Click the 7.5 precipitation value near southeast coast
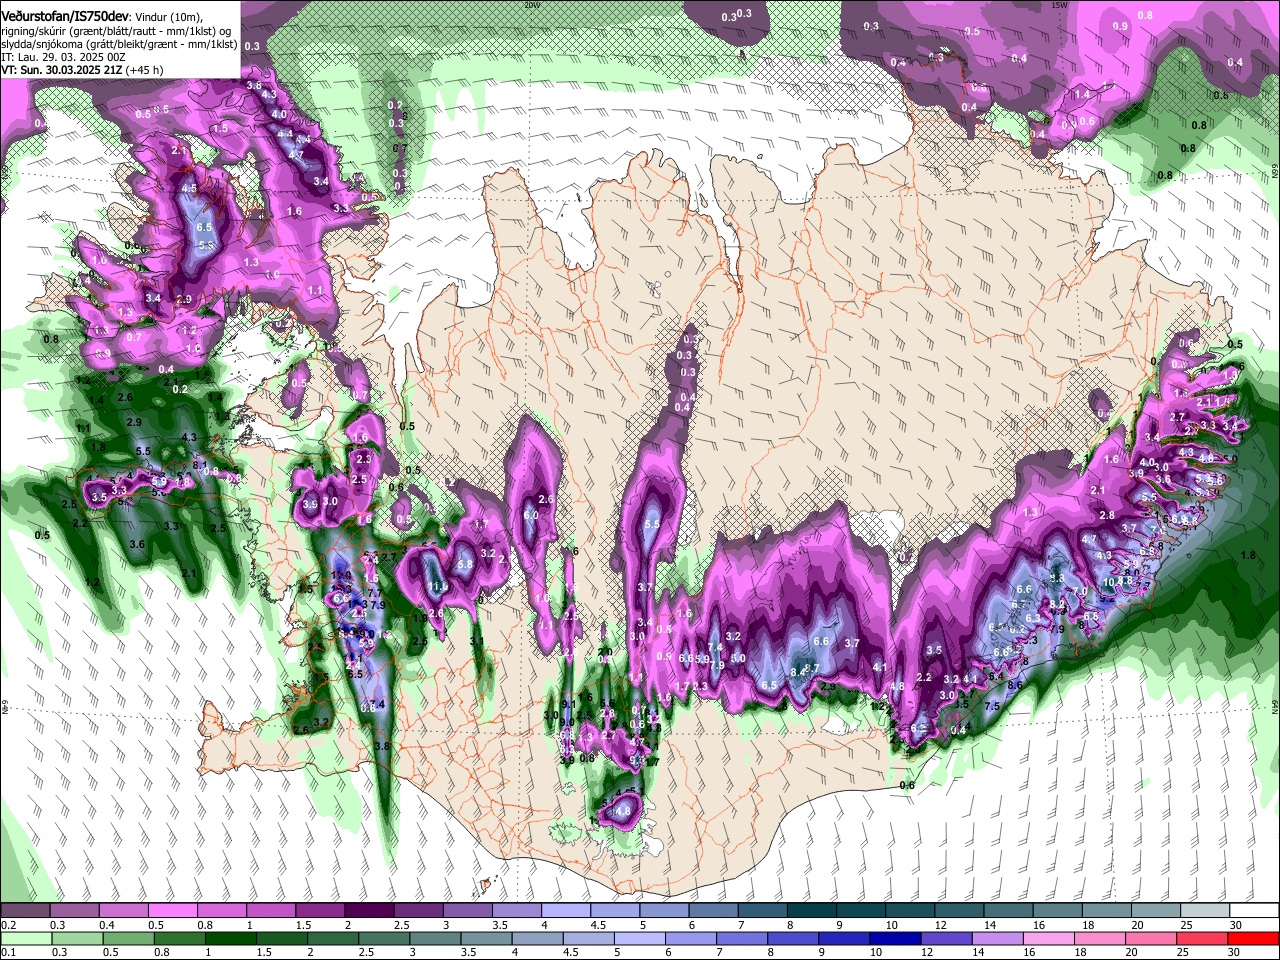 tap(992, 706)
